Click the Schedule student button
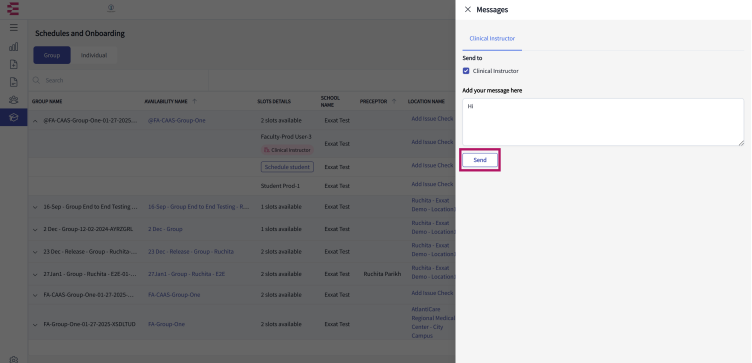Screen dimensions: 752x363 pyautogui.click(x=287, y=167)
